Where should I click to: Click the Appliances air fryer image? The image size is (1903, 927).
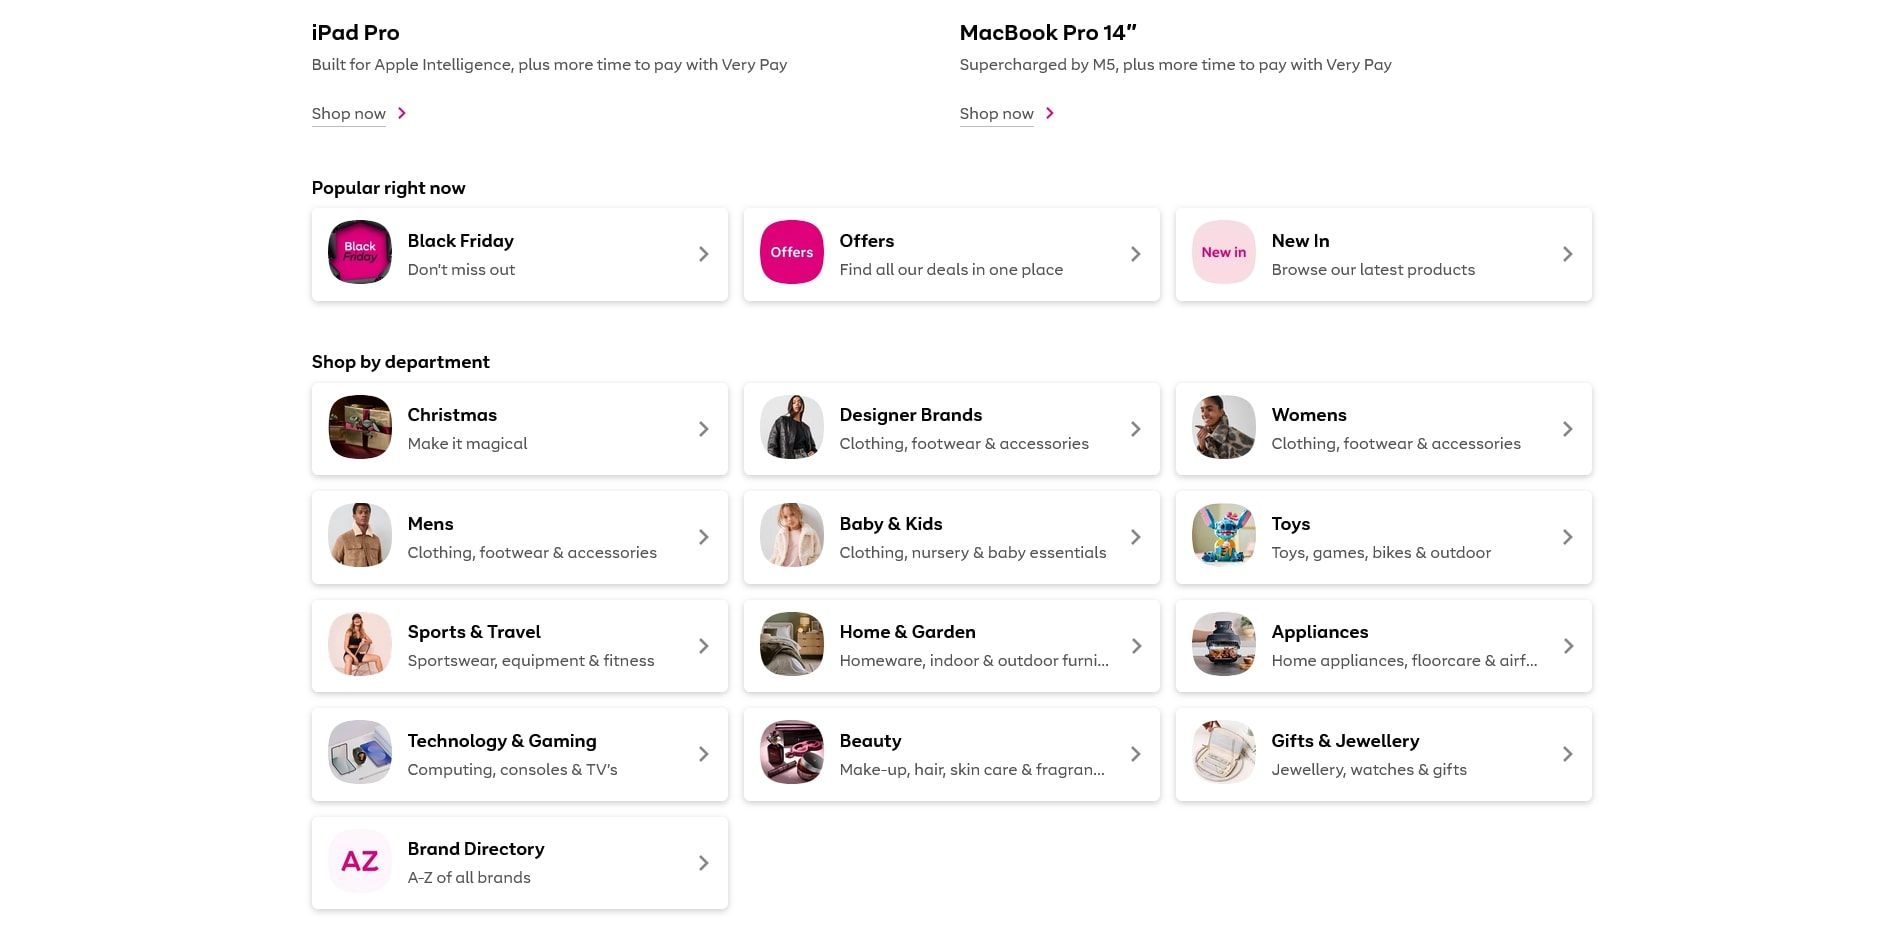click(1223, 644)
